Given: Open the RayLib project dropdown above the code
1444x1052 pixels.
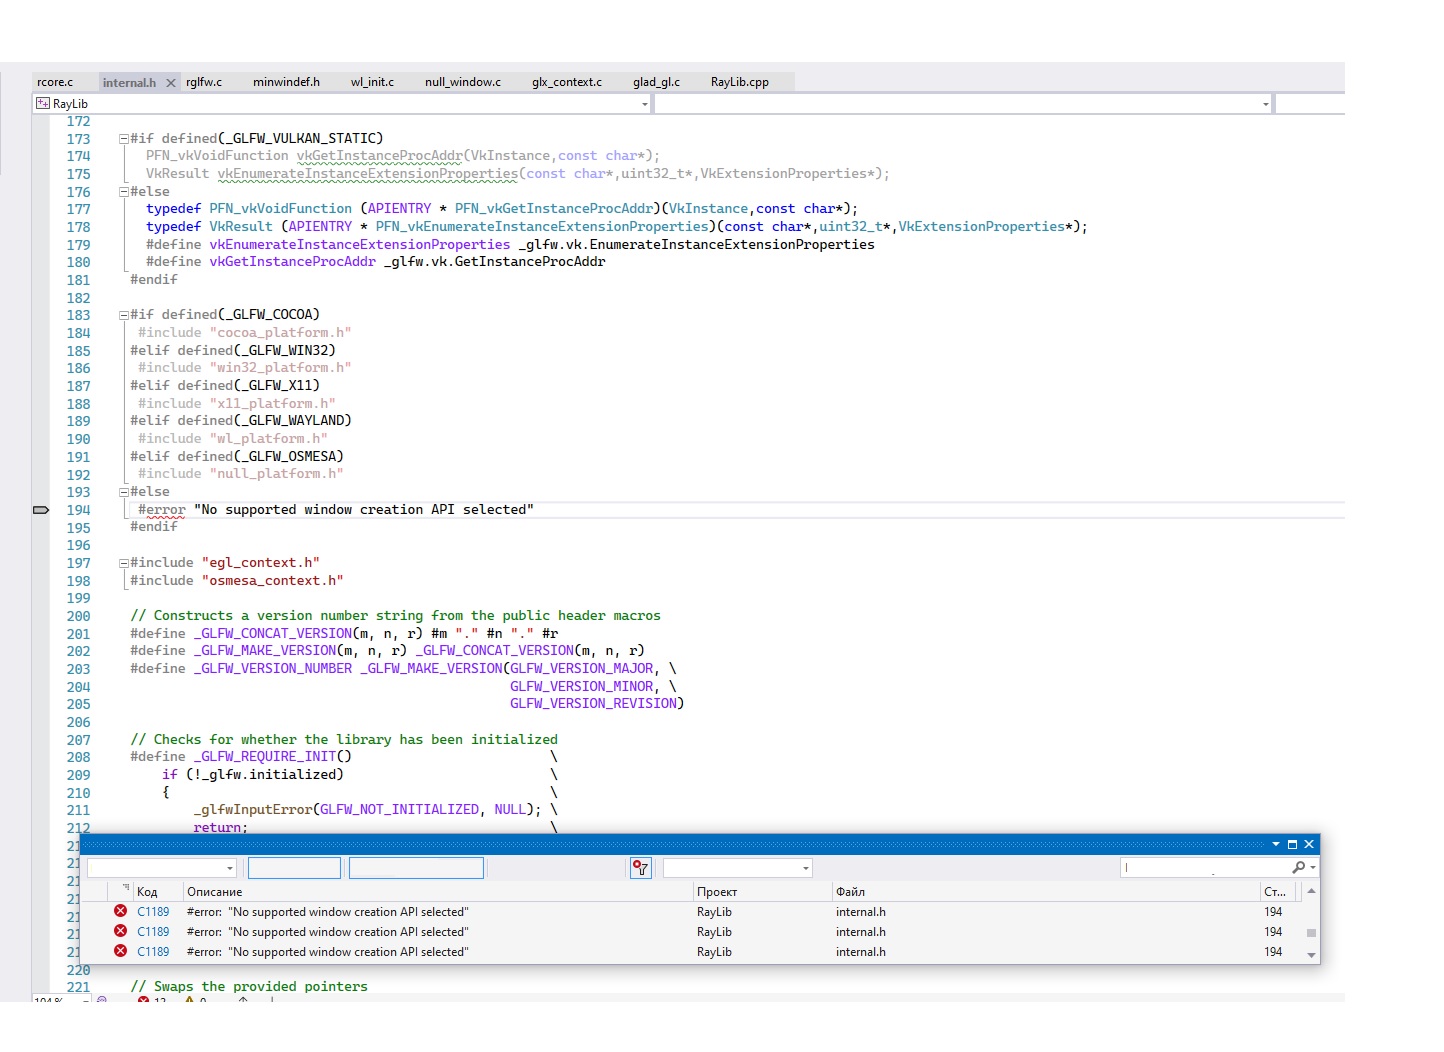Looking at the screenshot, I should point(643,103).
